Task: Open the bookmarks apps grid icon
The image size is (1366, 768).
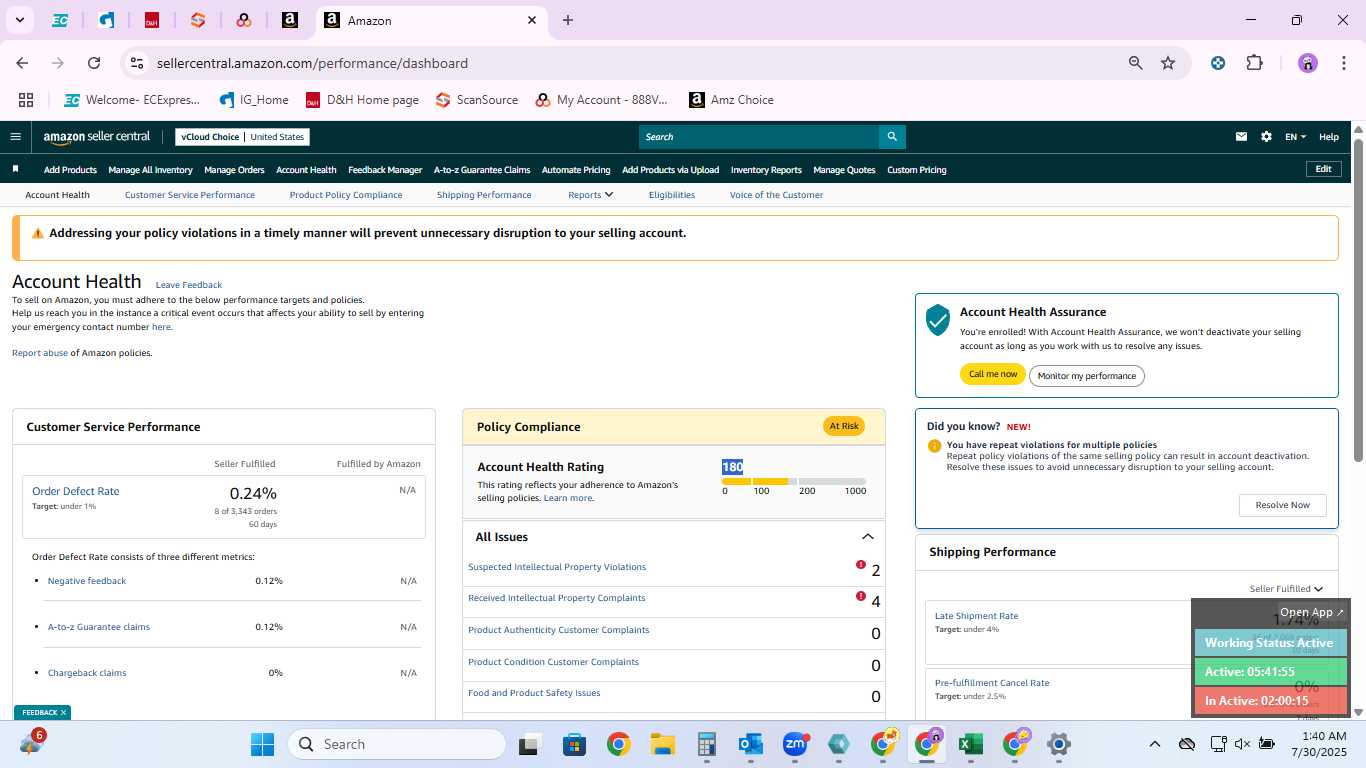Action: (26, 100)
